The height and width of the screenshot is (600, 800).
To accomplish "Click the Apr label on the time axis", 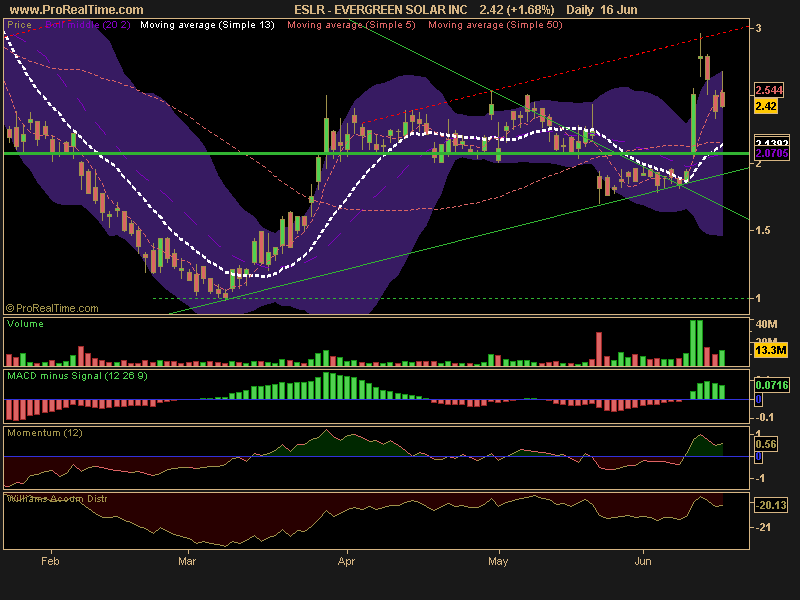I will [346, 561].
